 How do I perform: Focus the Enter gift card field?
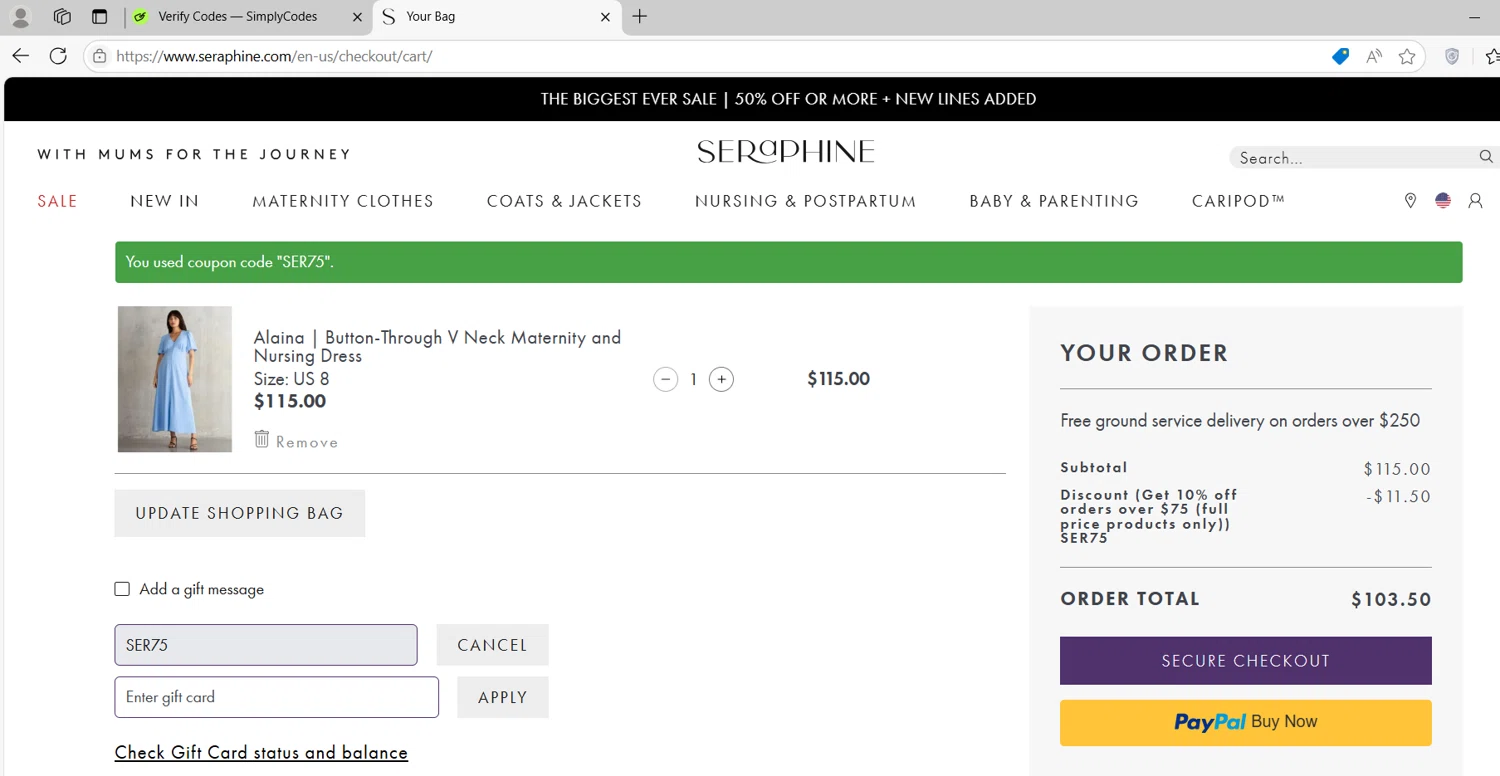(x=276, y=697)
